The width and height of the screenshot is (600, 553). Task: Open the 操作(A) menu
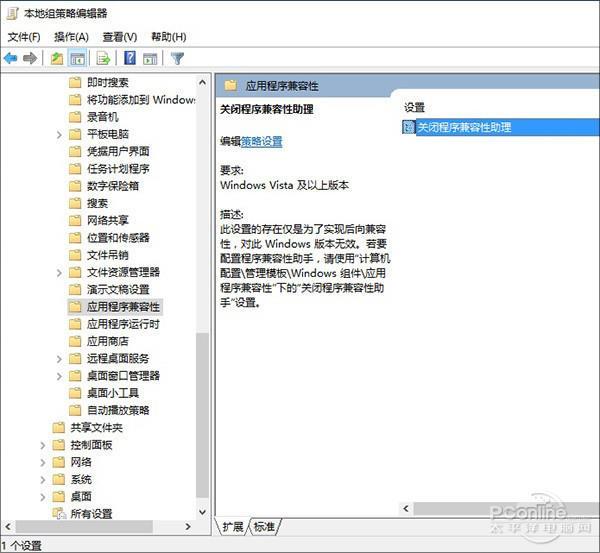71,37
